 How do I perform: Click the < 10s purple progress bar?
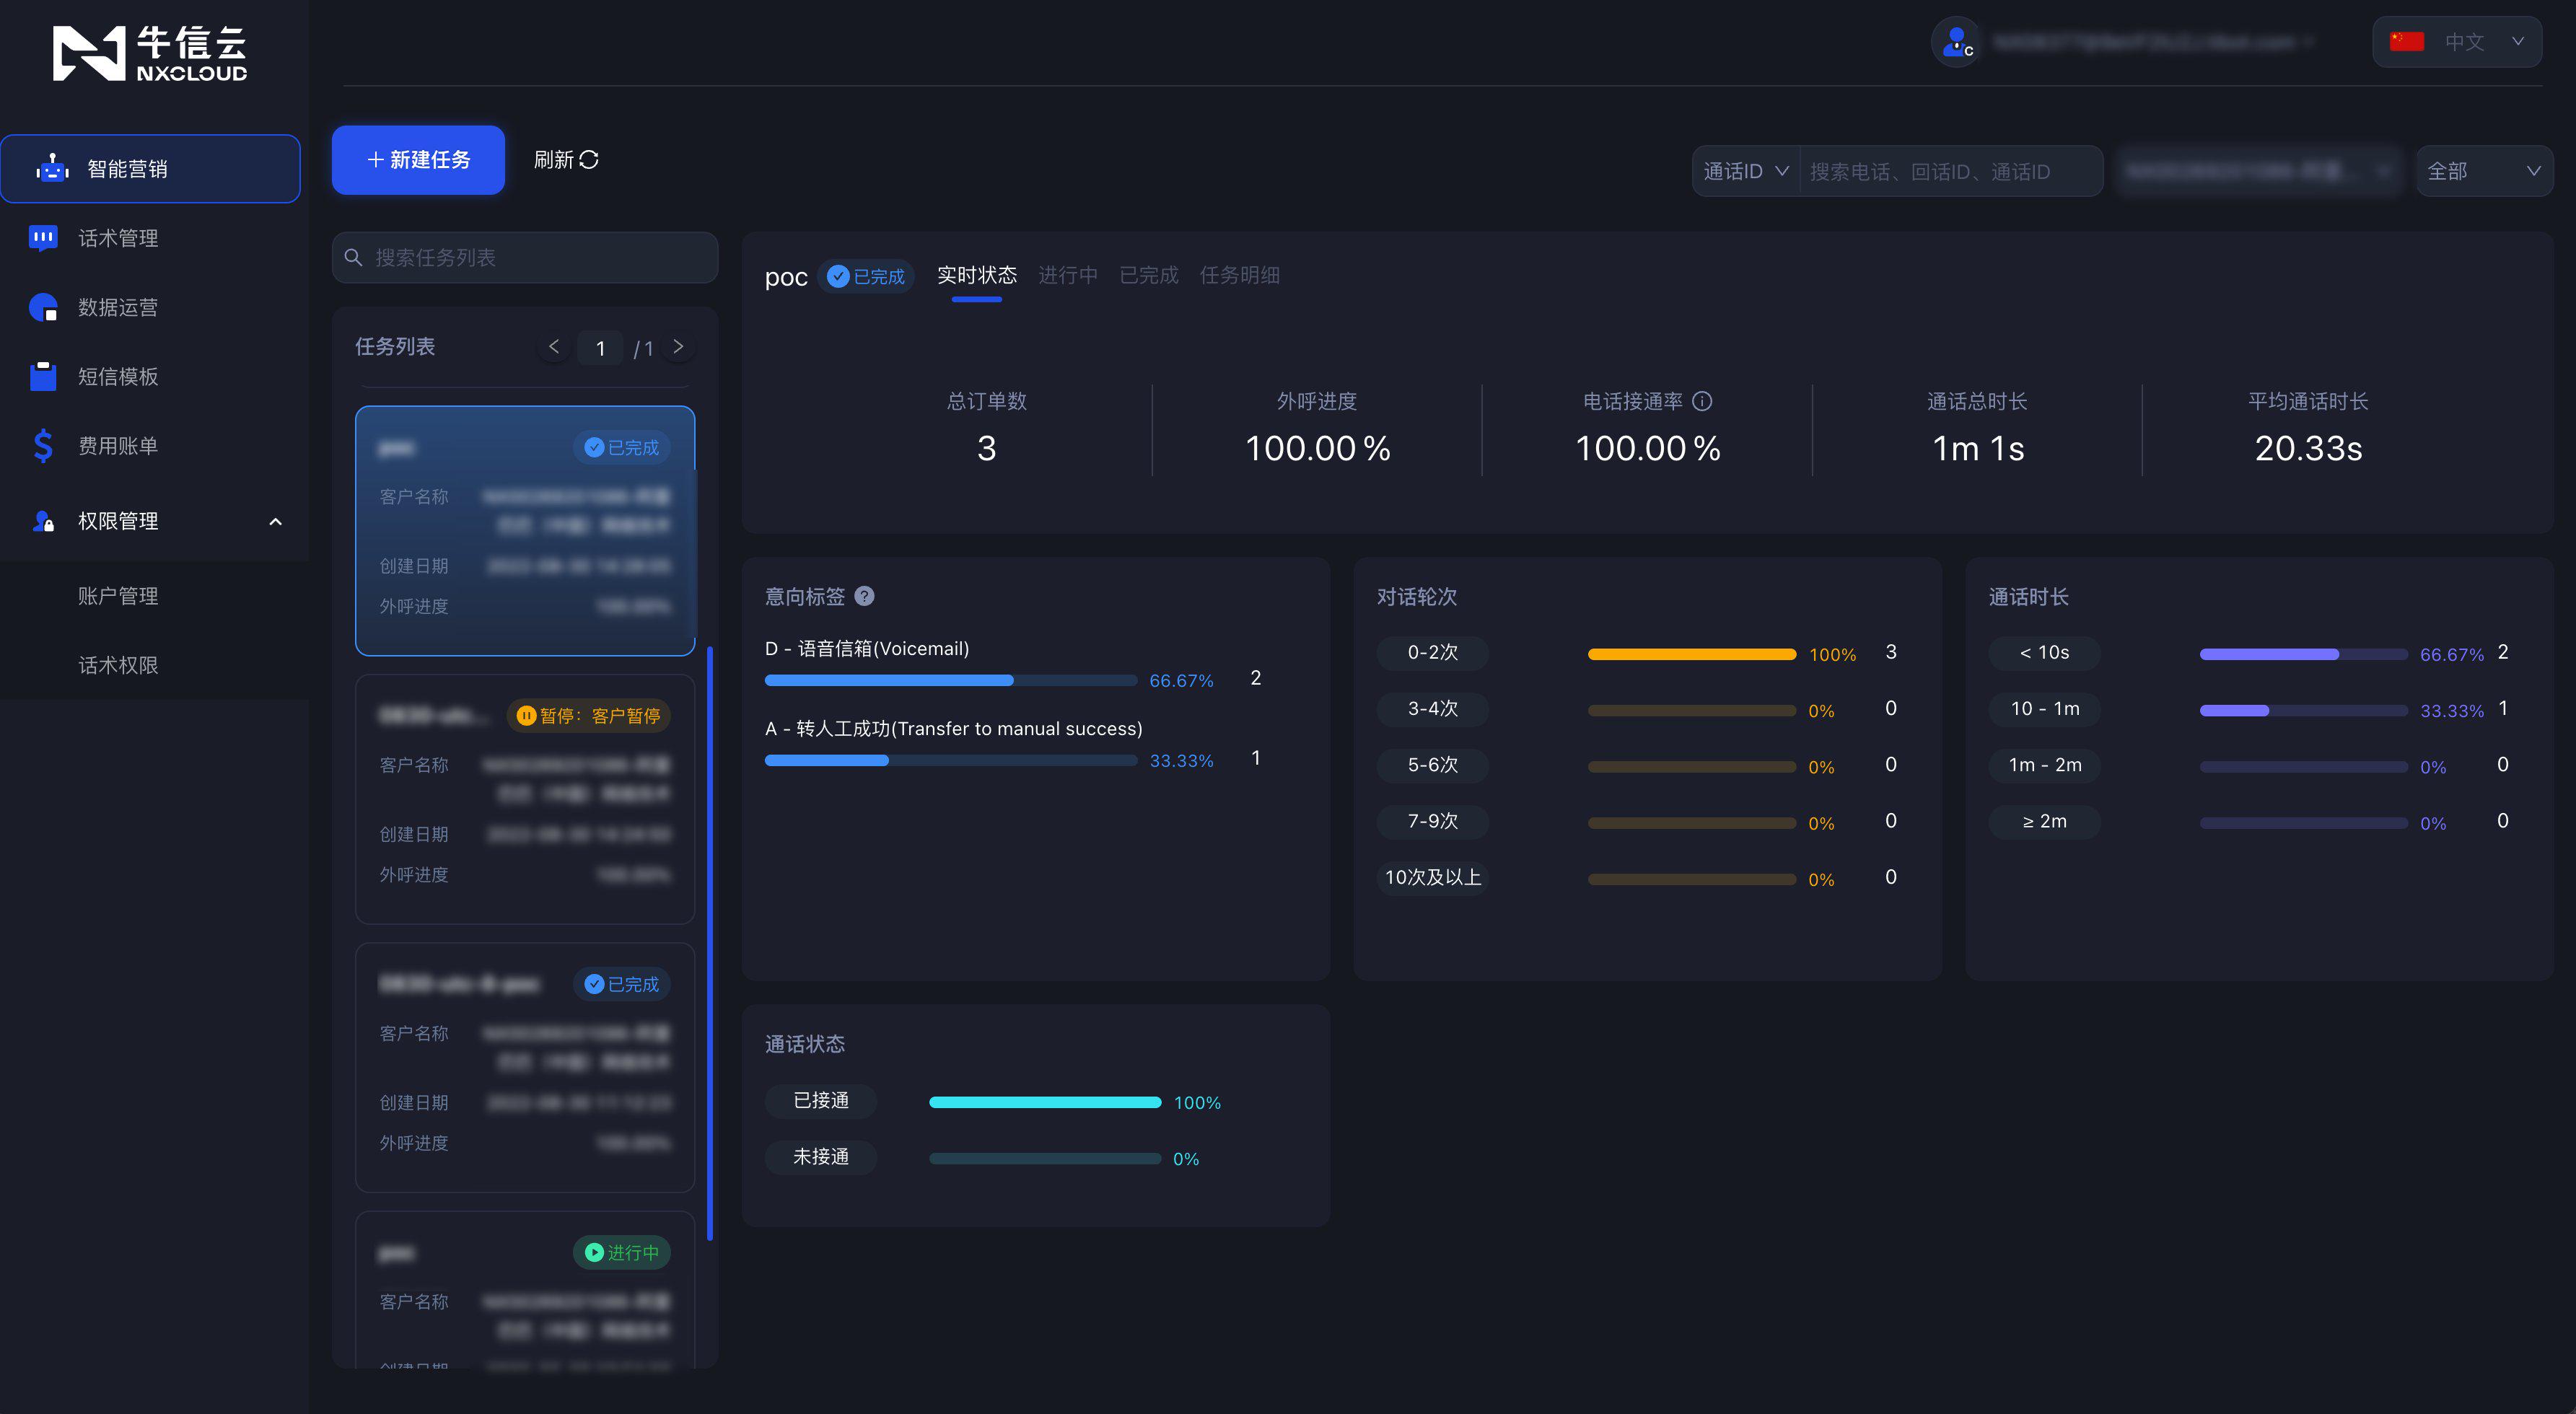pyautogui.click(x=2303, y=654)
